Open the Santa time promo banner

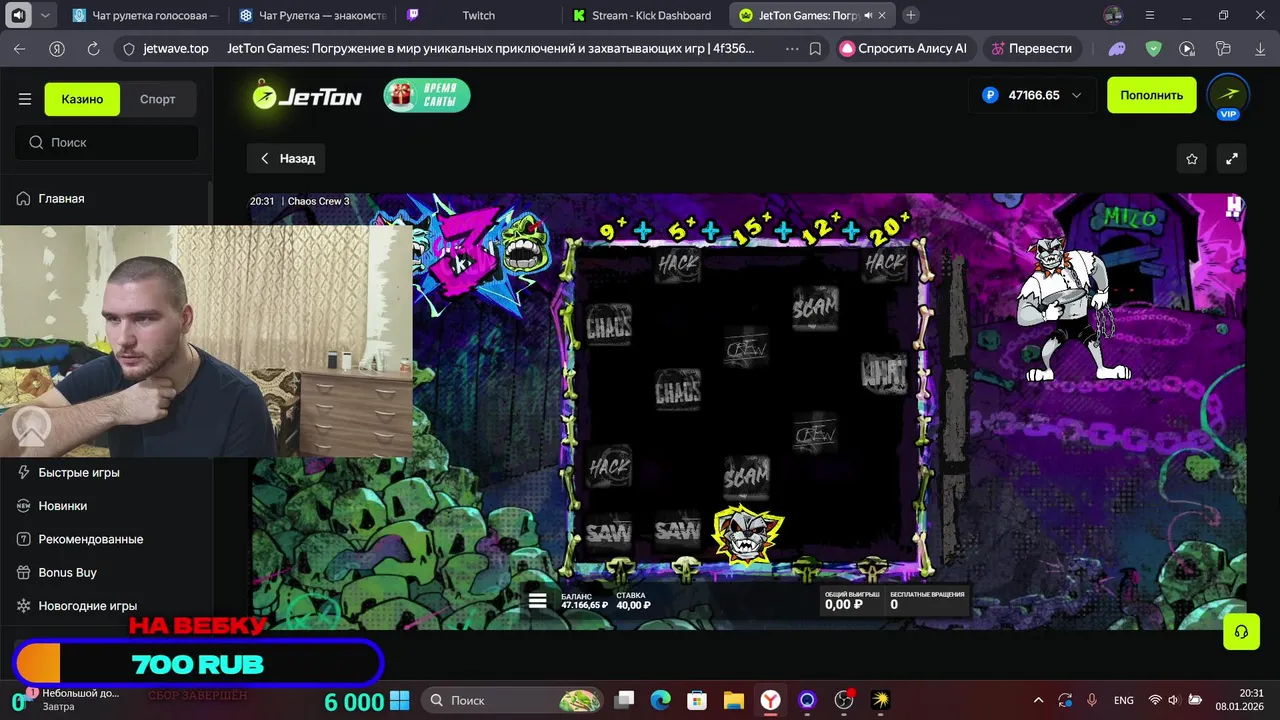[427, 96]
